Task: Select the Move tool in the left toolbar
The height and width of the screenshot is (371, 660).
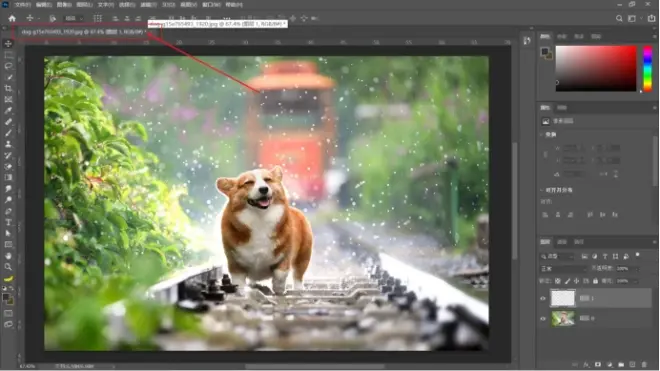Action: 8,44
